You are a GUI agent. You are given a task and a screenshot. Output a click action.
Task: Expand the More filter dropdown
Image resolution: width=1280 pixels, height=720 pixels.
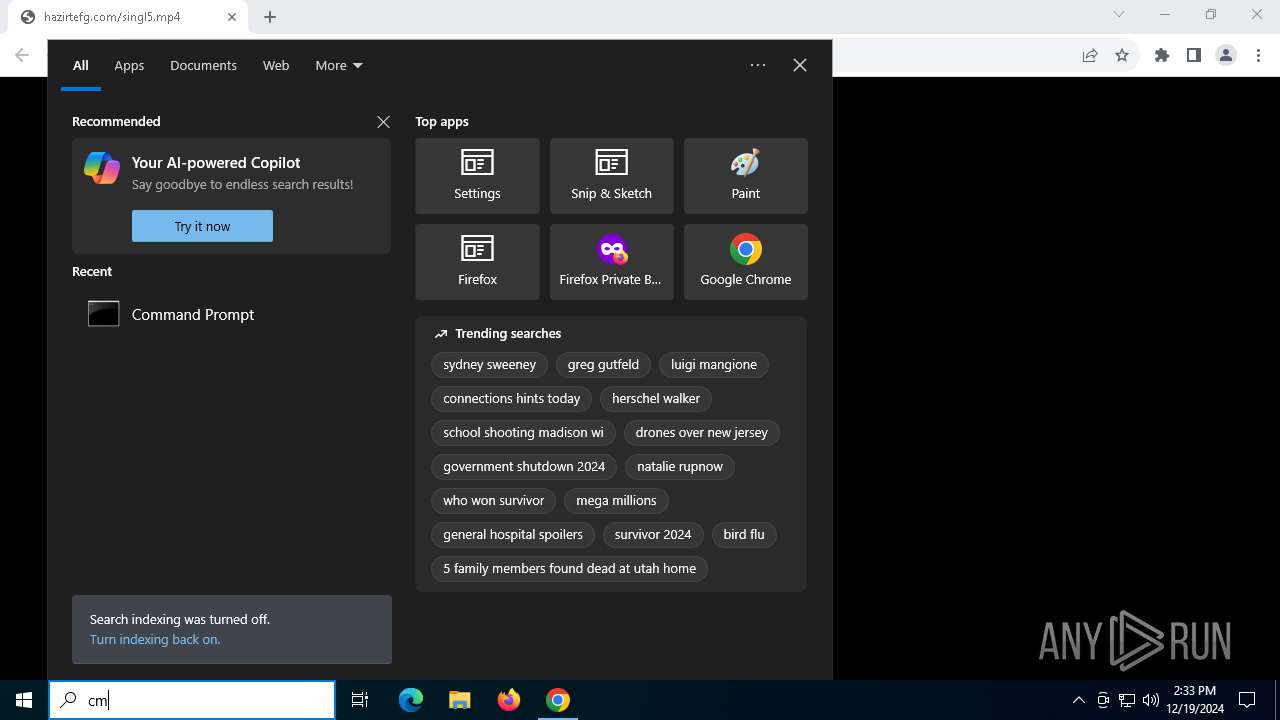coord(339,65)
